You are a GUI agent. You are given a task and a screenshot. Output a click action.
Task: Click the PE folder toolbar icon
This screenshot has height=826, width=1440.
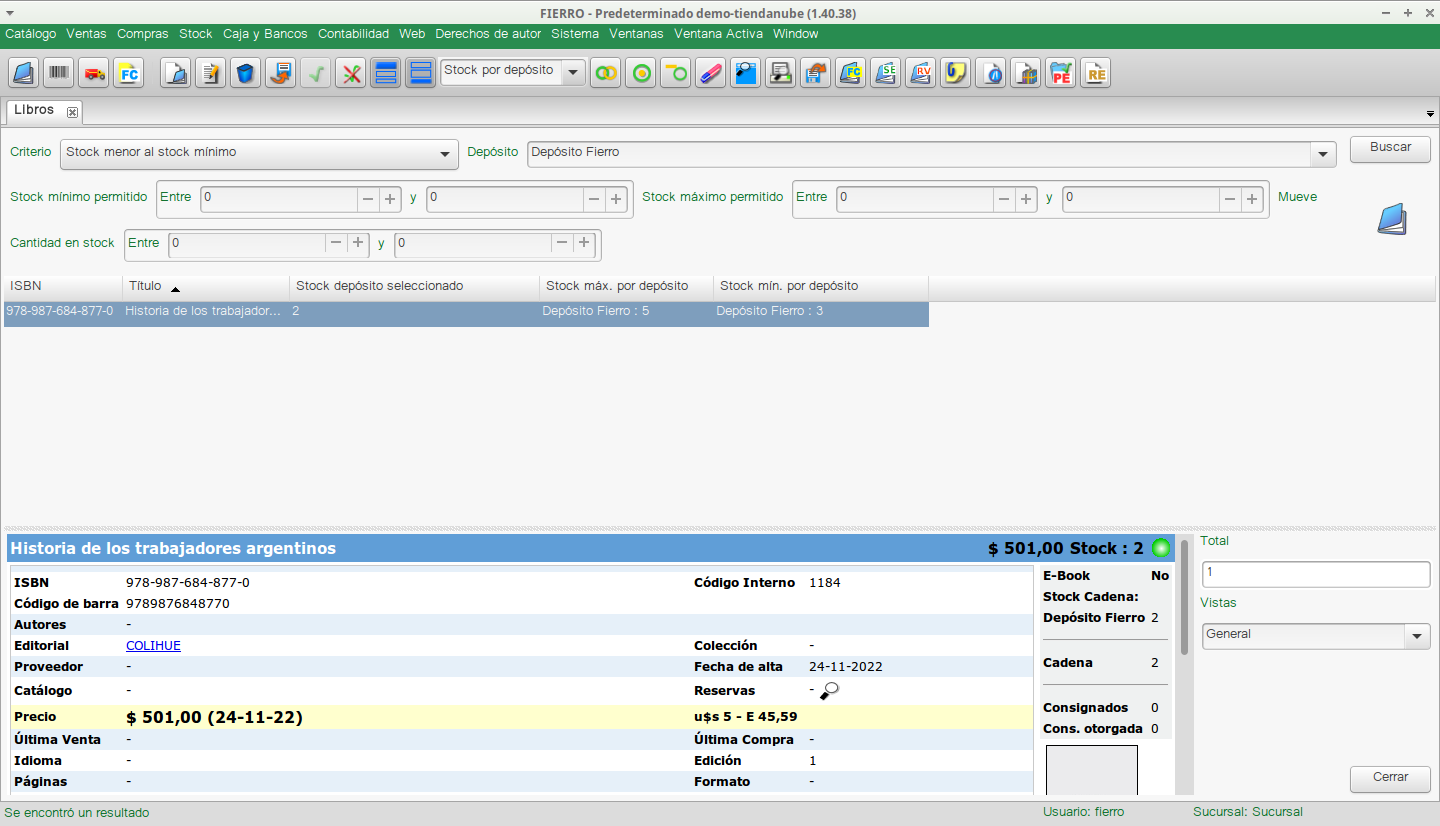tap(1060, 73)
